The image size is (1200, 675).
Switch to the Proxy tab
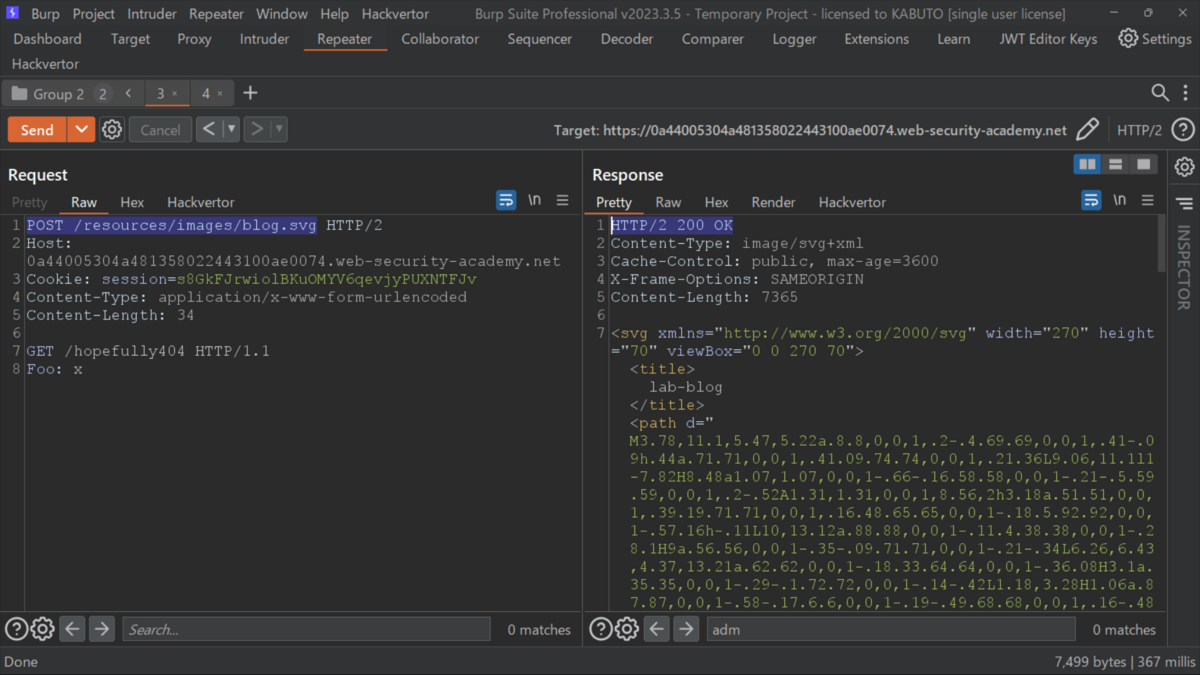click(194, 39)
